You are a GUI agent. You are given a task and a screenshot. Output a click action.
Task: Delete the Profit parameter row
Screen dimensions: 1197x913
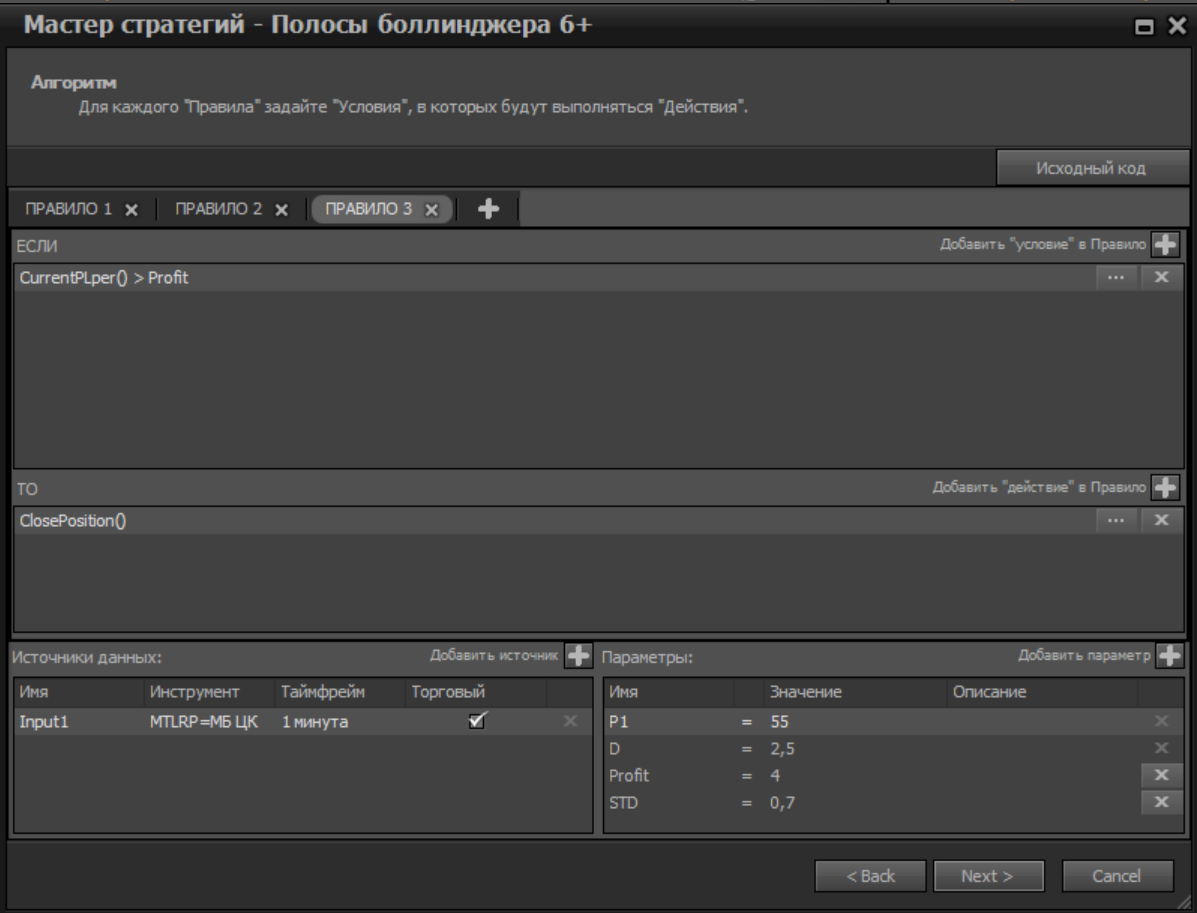(1161, 774)
